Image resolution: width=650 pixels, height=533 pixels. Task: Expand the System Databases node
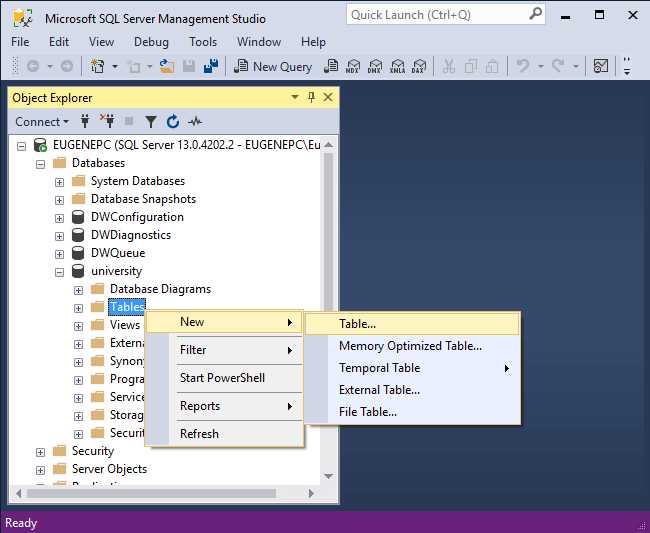[60, 181]
